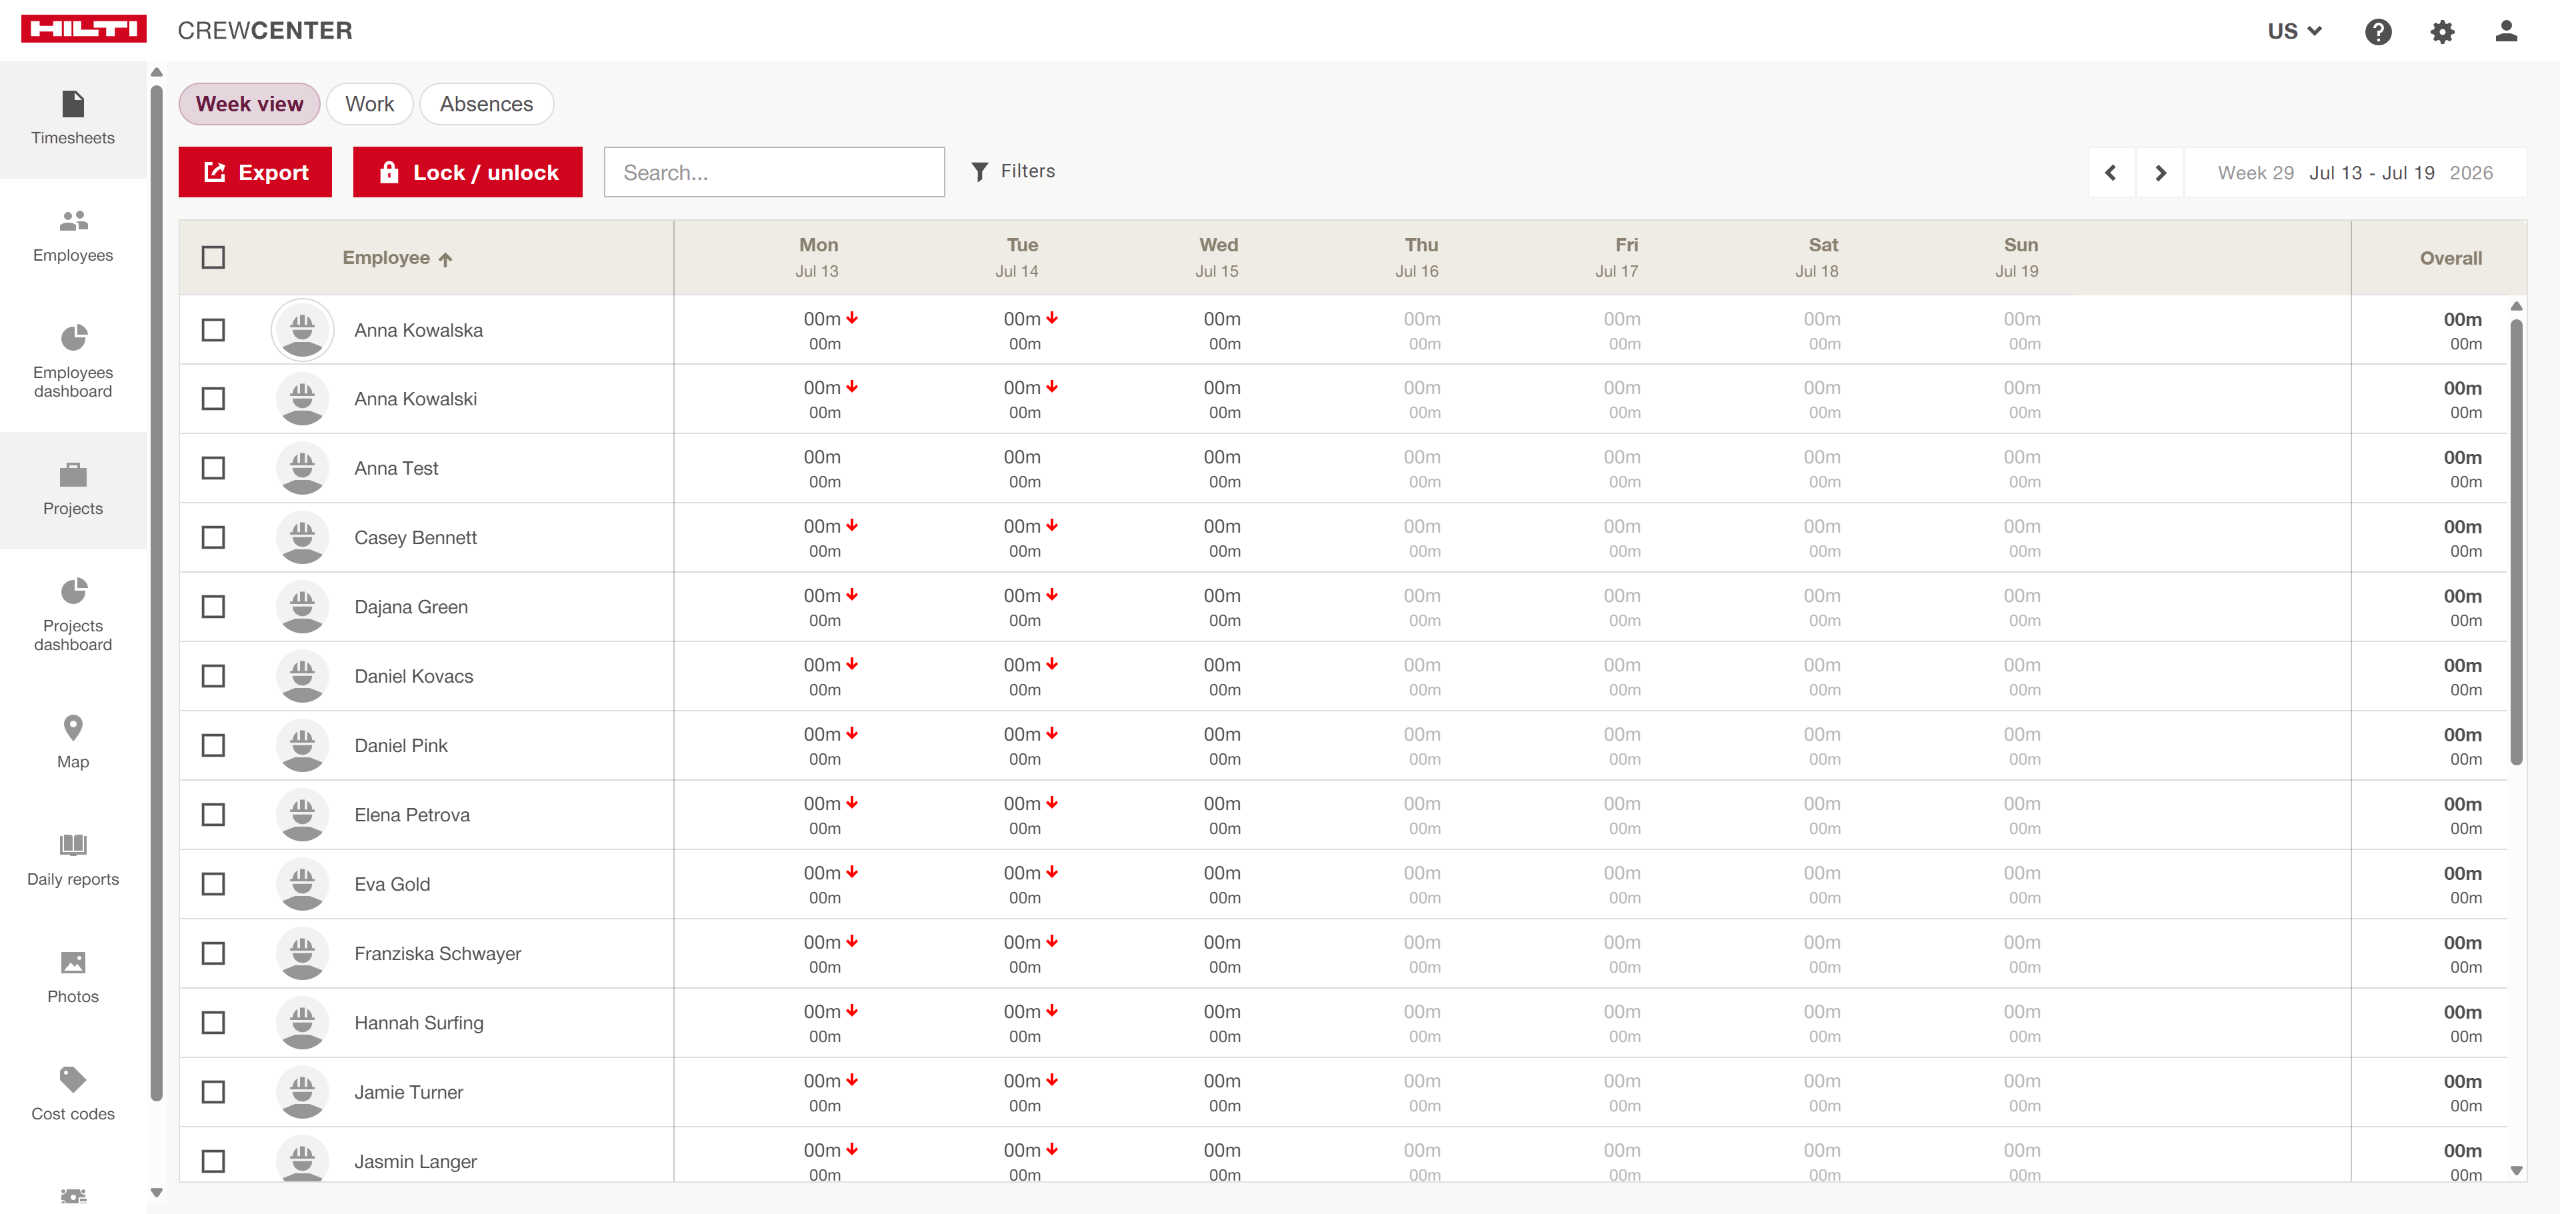This screenshot has height=1214, width=2560.
Task: Click Eva Gold's avatar icon
Action: (302, 884)
